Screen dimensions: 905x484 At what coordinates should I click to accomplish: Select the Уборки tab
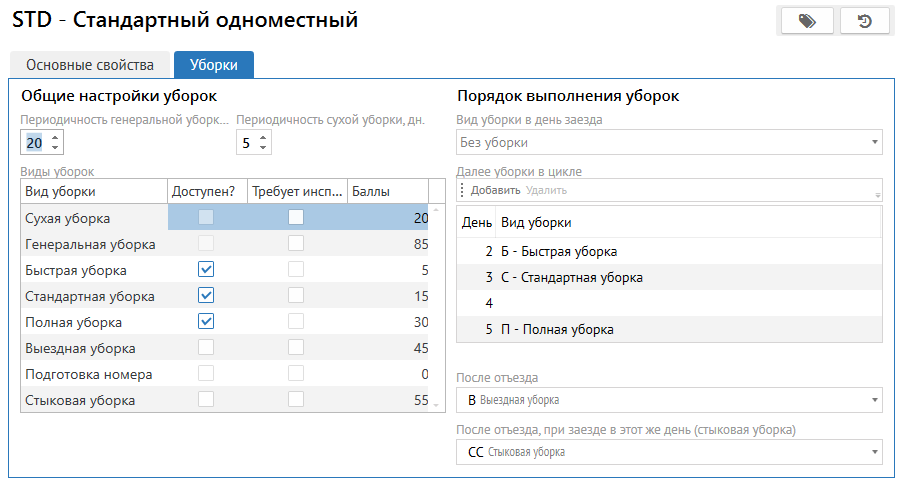213,65
